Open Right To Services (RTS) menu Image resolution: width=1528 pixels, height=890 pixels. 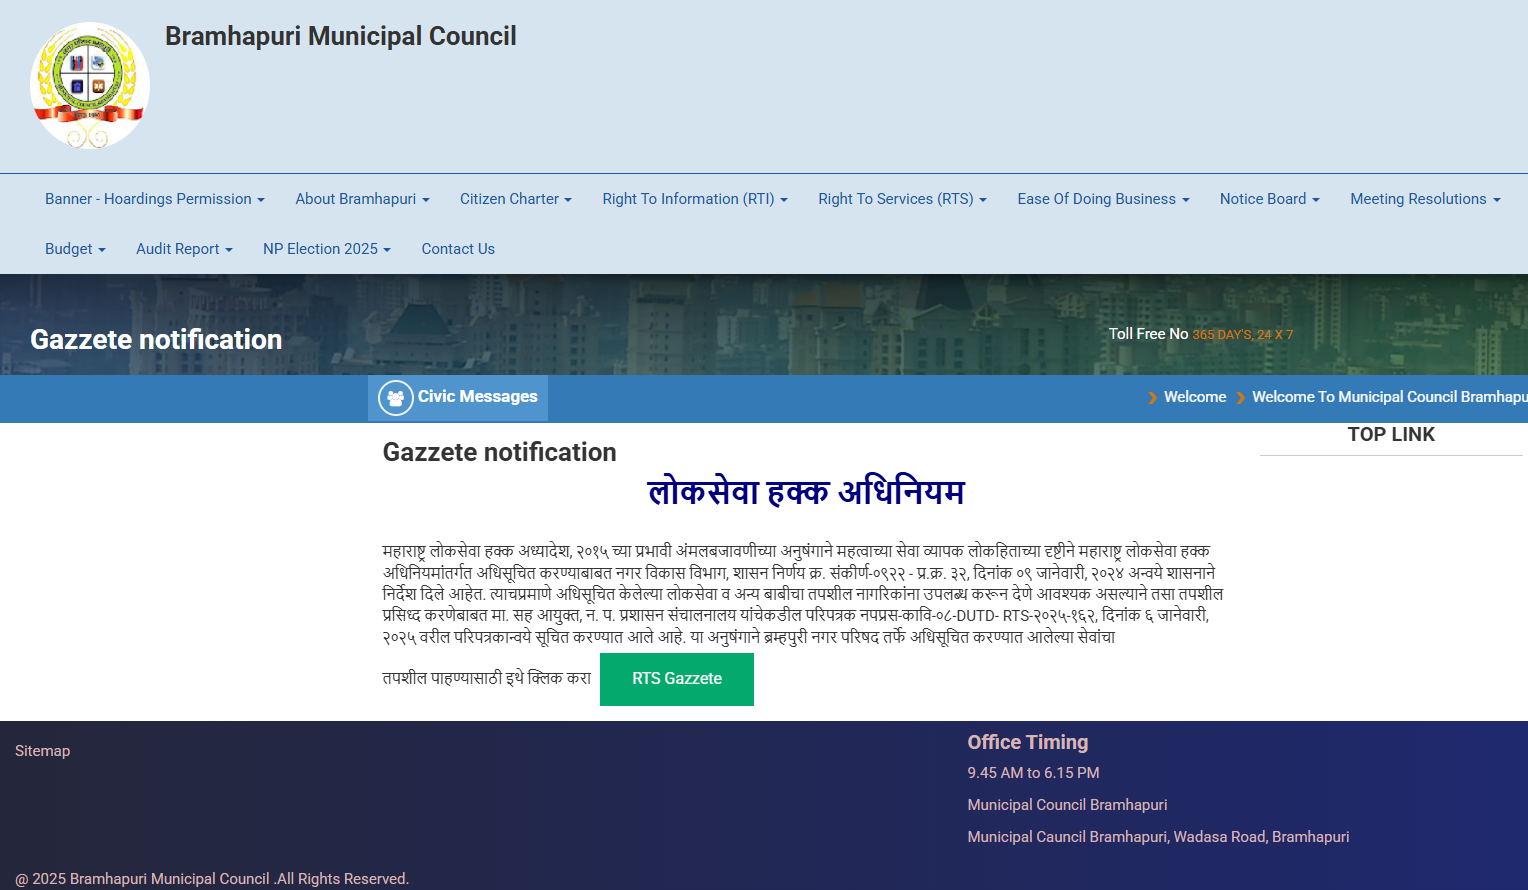pyautogui.click(x=902, y=199)
